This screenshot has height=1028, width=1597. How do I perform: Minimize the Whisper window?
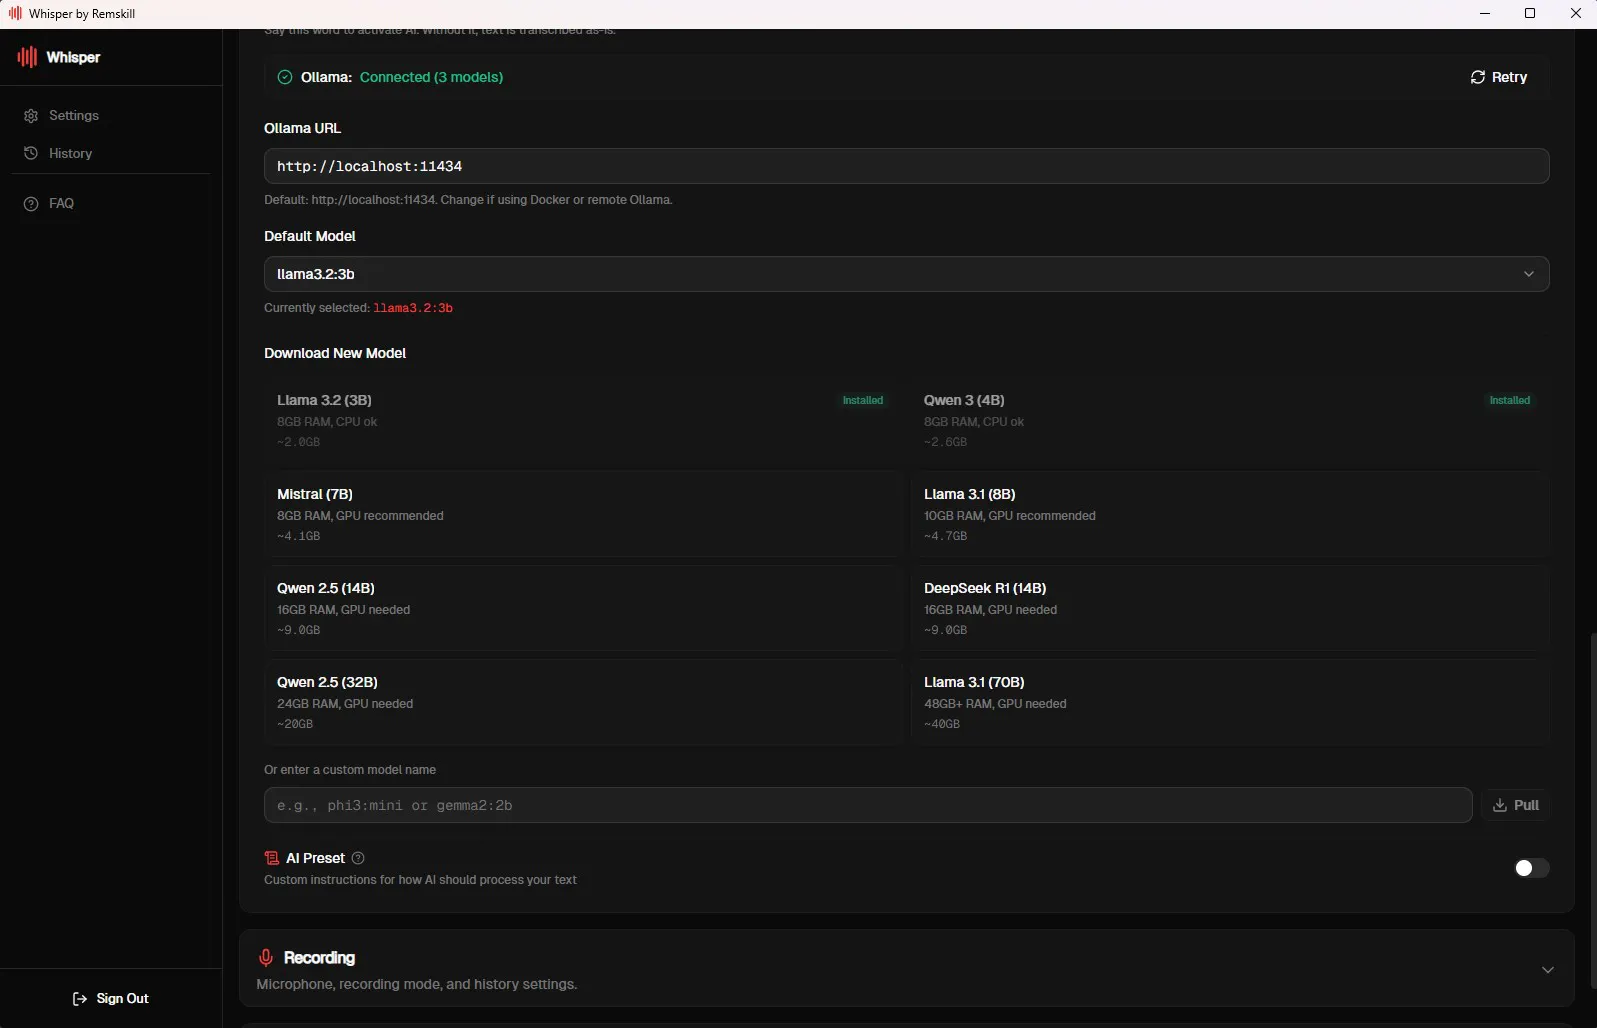(1485, 13)
